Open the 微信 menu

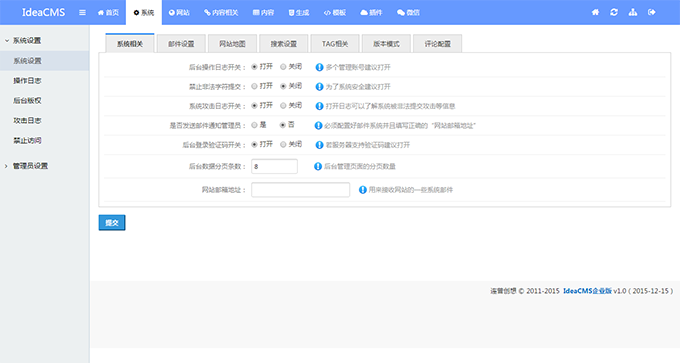[x=408, y=13]
